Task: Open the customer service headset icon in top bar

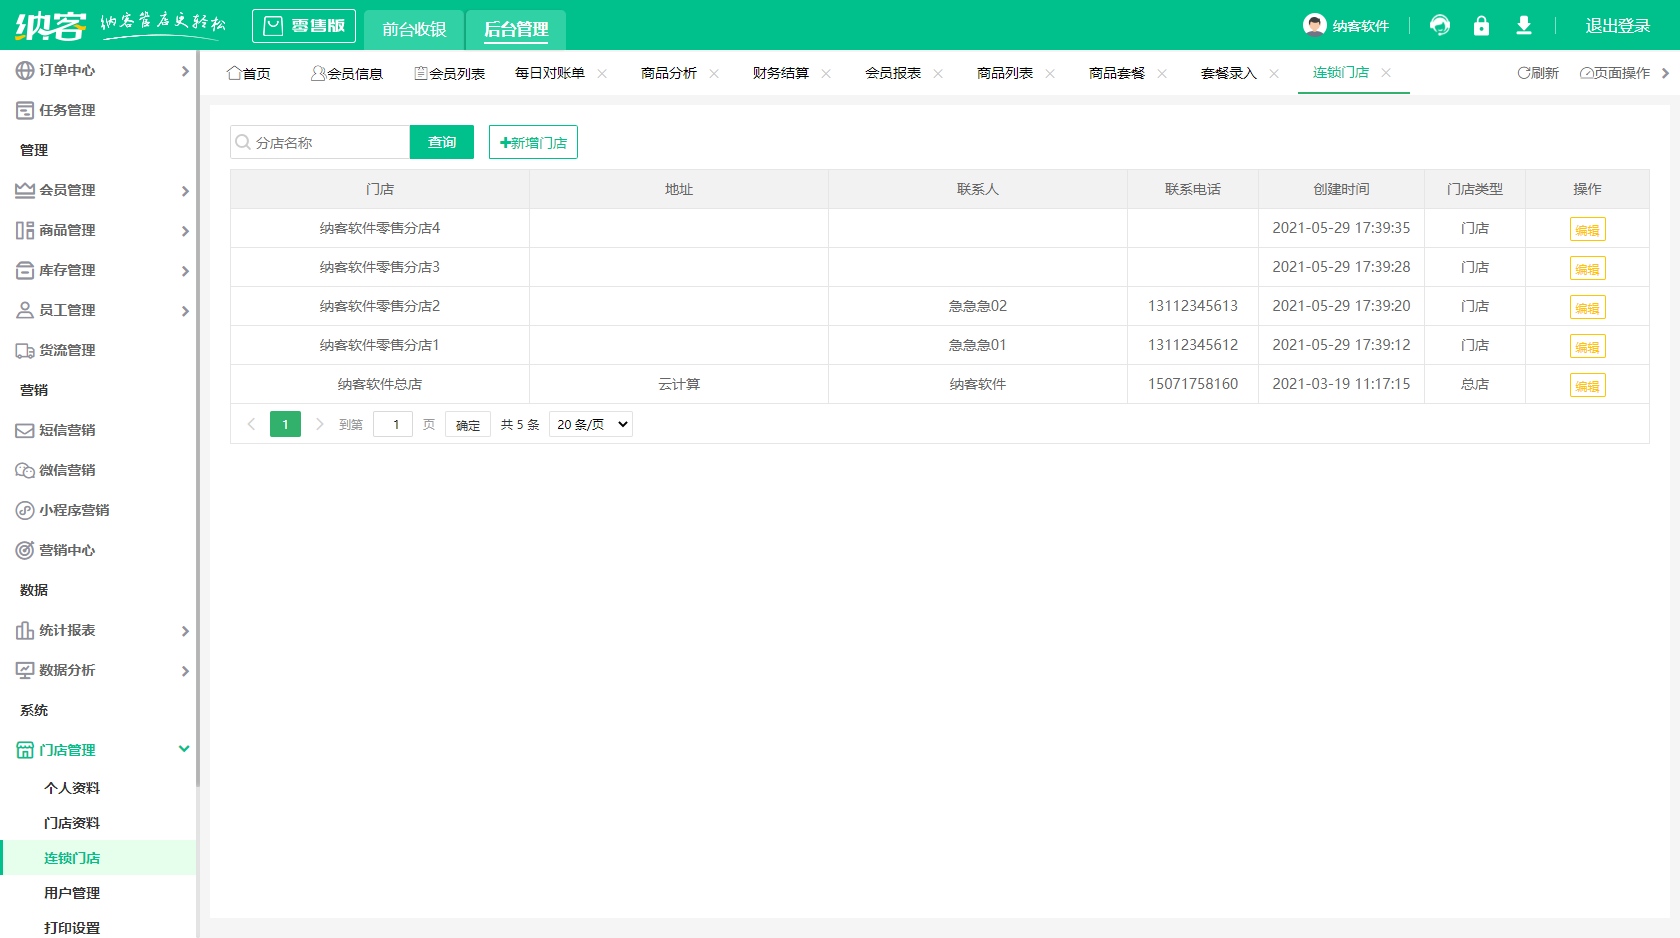Action: click(x=1440, y=25)
